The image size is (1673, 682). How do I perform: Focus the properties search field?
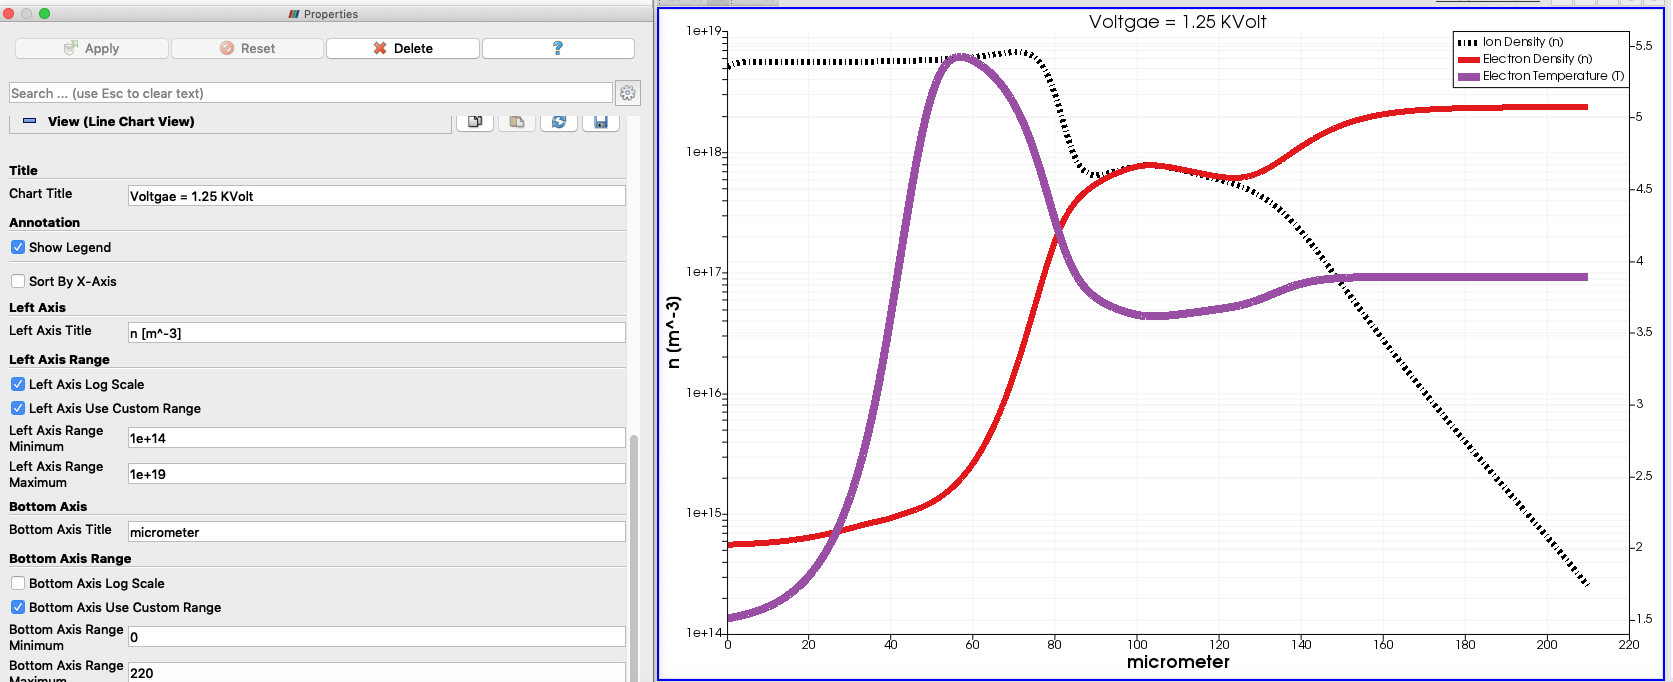click(310, 93)
